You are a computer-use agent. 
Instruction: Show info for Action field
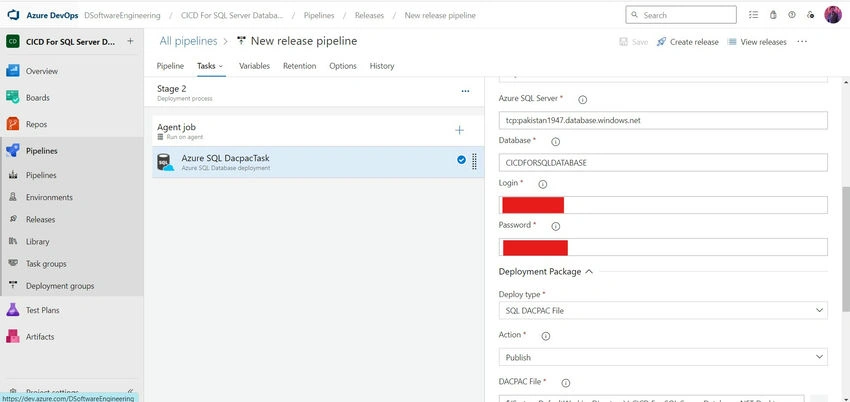[x=546, y=336]
